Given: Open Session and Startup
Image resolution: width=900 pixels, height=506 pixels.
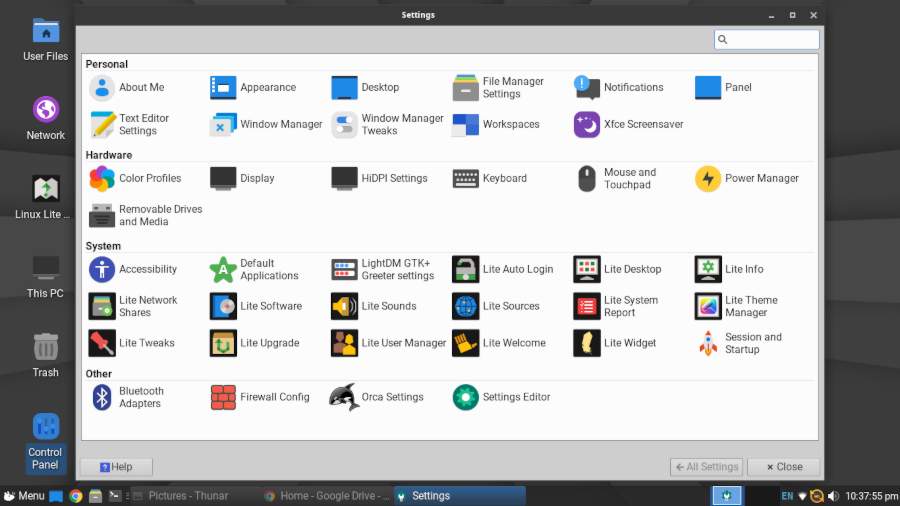Looking at the screenshot, I should tap(739, 343).
